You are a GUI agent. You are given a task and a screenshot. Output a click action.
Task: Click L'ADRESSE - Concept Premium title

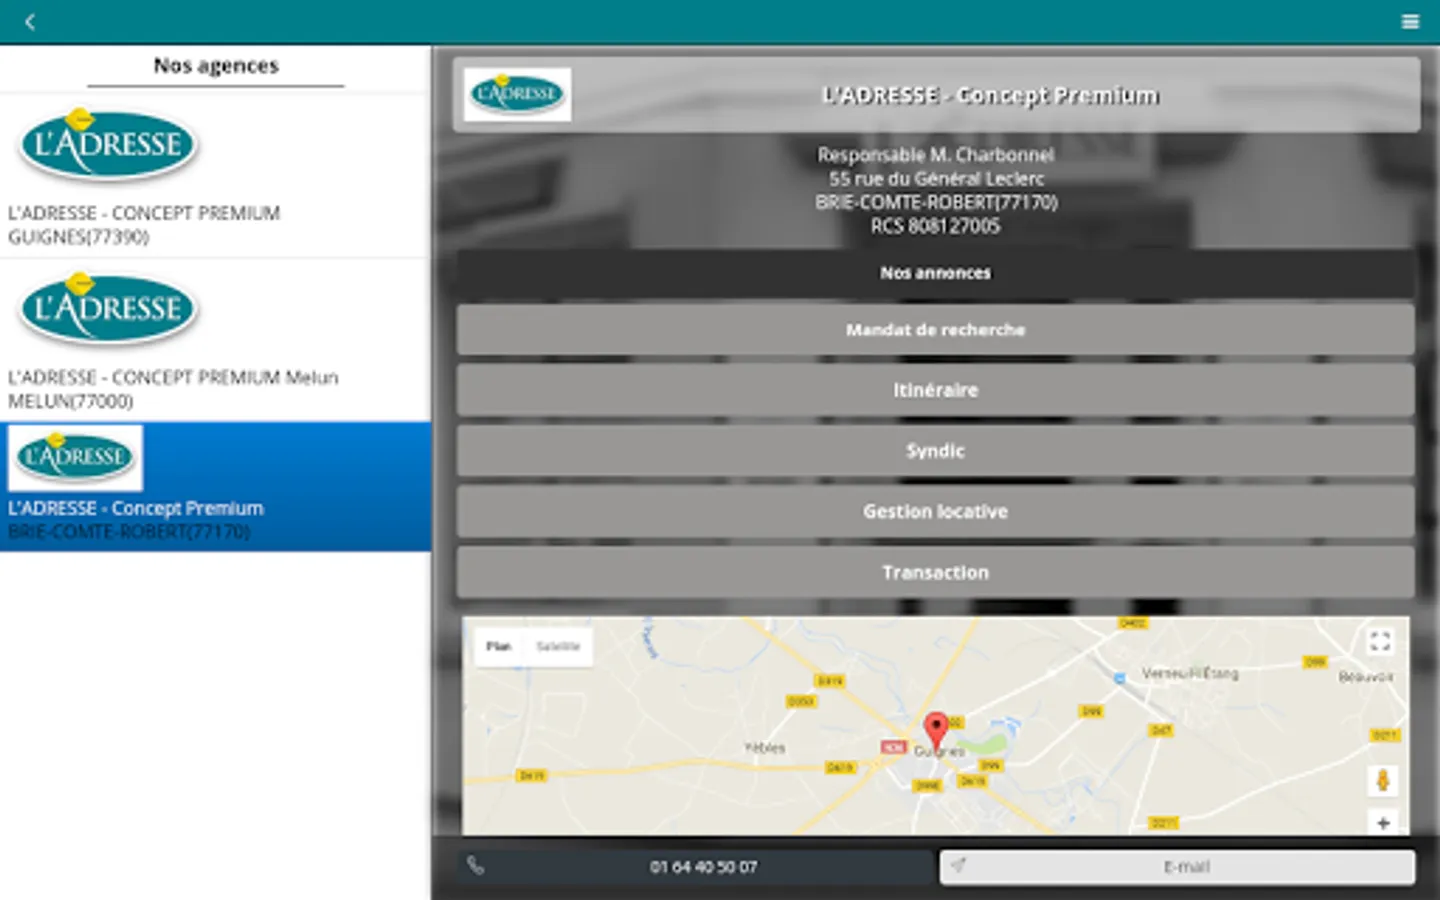pyautogui.click(x=990, y=95)
